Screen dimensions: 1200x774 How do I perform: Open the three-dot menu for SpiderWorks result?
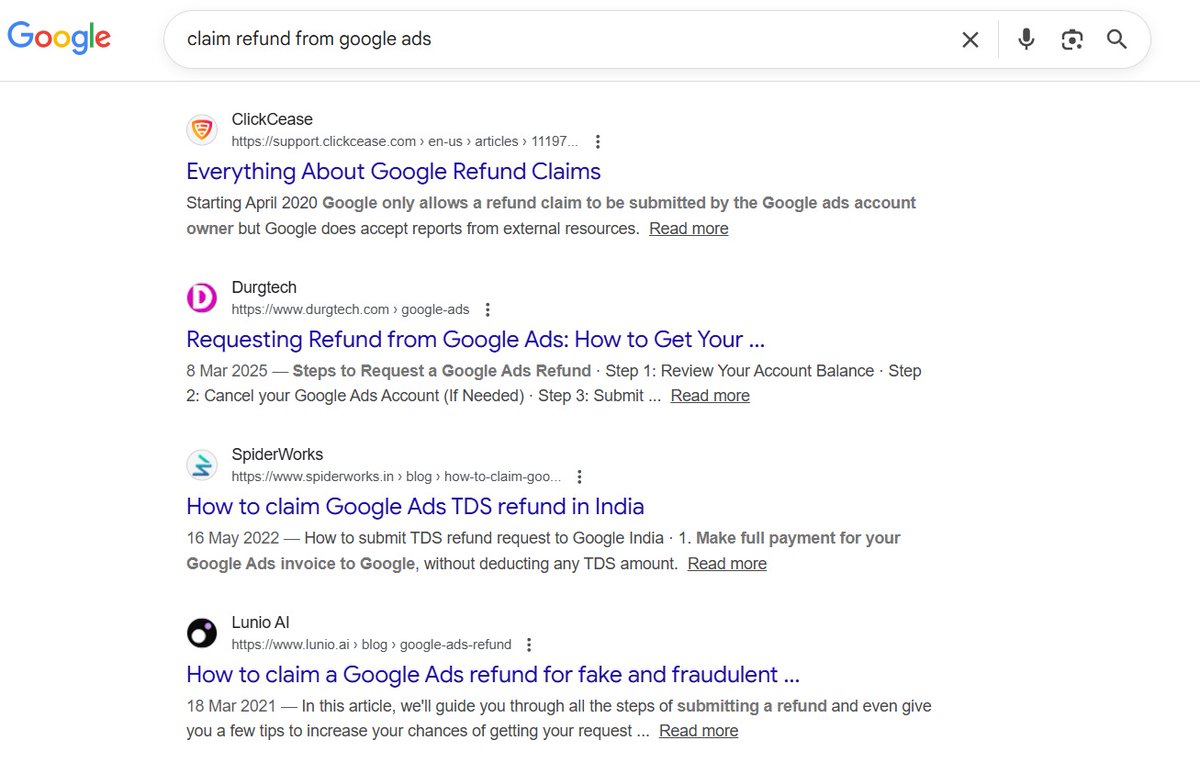[x=579, y=477]
